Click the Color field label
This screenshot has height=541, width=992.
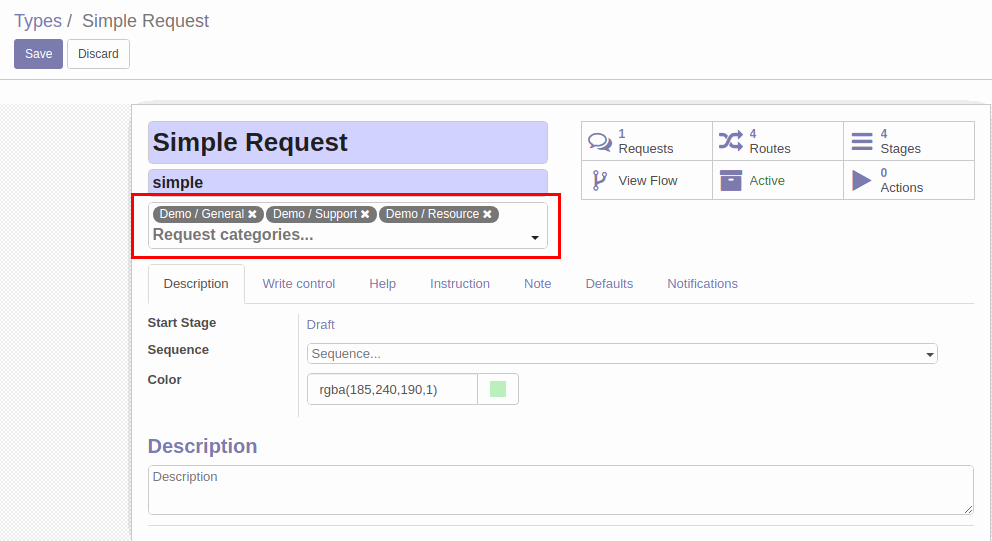[164, 380]
